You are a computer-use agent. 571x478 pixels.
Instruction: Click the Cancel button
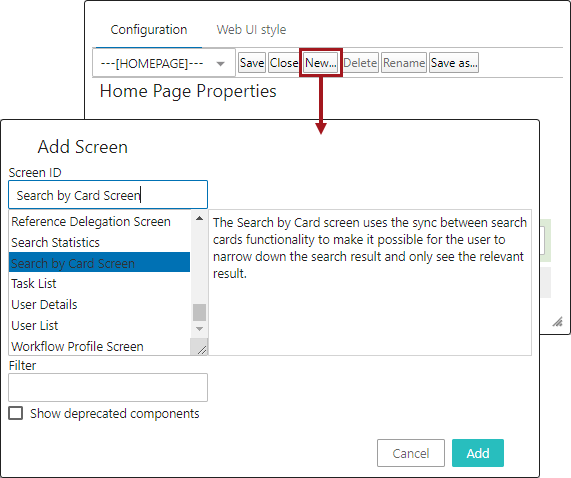pyautogui.click(x=411, y=453)
